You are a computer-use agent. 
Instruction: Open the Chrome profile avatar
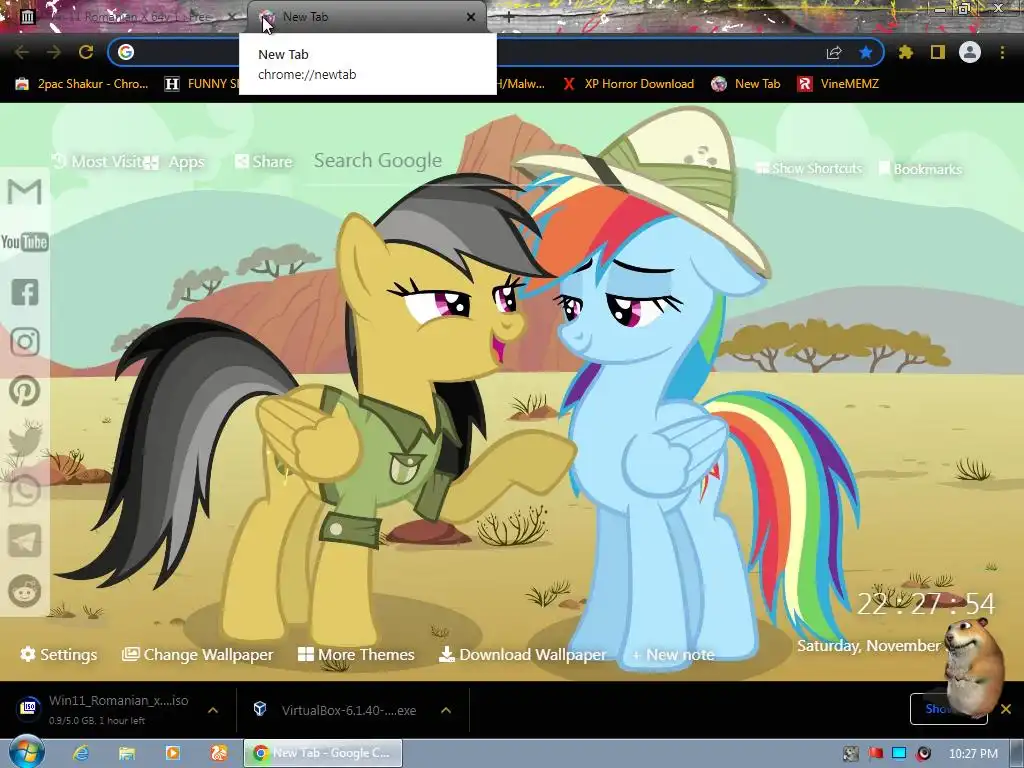pos(970,52)
